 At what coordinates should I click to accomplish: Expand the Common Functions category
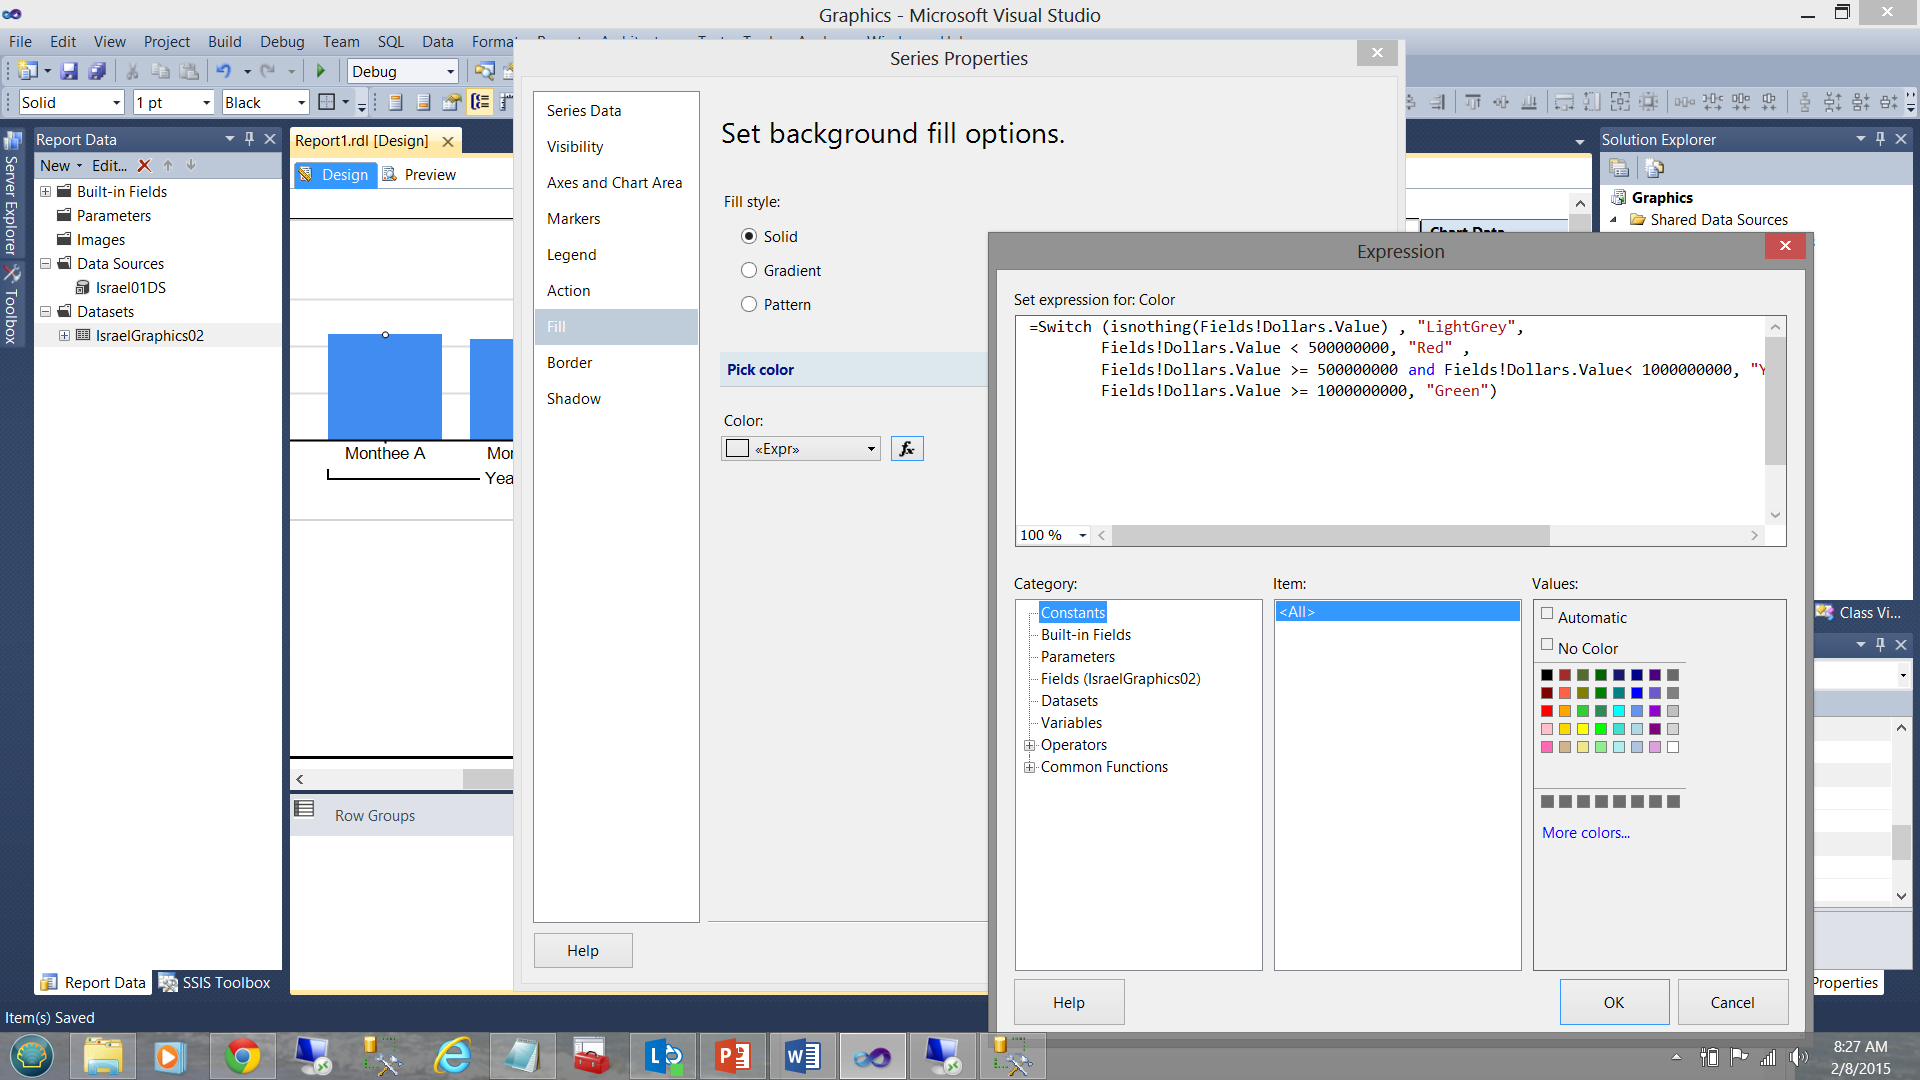click(x=1029, y=767)
